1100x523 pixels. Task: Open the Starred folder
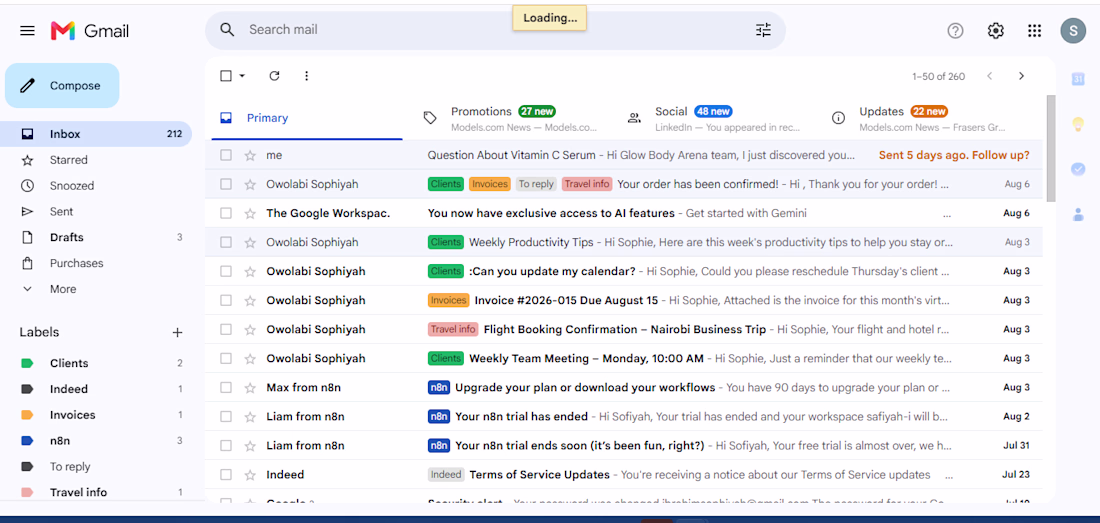click(95, 160)
